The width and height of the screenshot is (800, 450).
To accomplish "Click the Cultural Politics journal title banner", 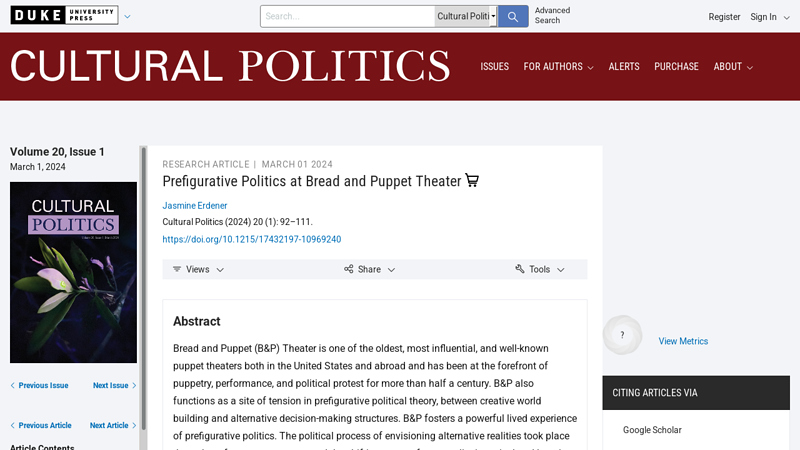I will (x=230, y=66).
